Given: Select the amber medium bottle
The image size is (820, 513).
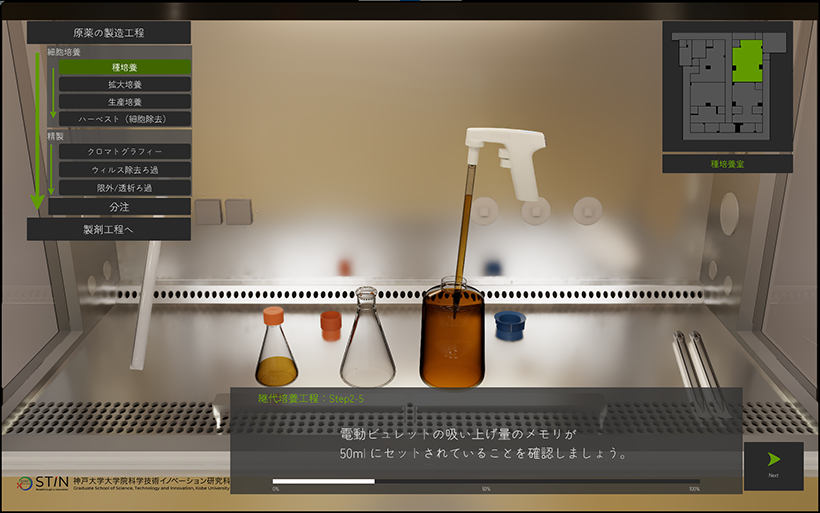Looking at the screenshot, I should coord(452,339).
